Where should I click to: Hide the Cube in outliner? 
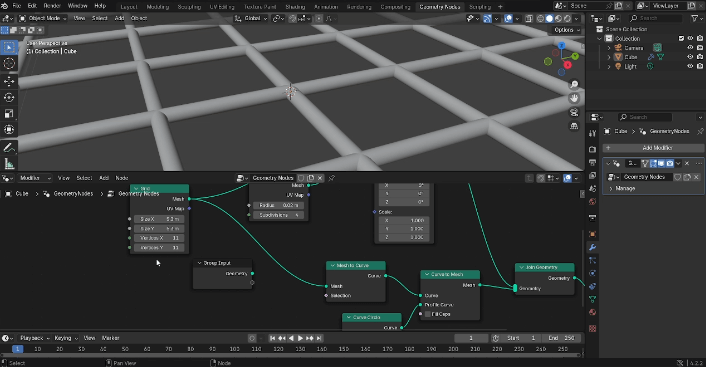690,57
